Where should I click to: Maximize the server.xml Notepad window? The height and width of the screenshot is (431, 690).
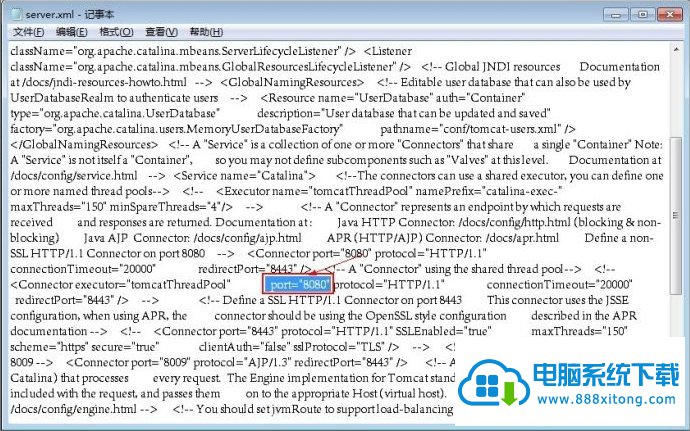[x=642, y=15]
